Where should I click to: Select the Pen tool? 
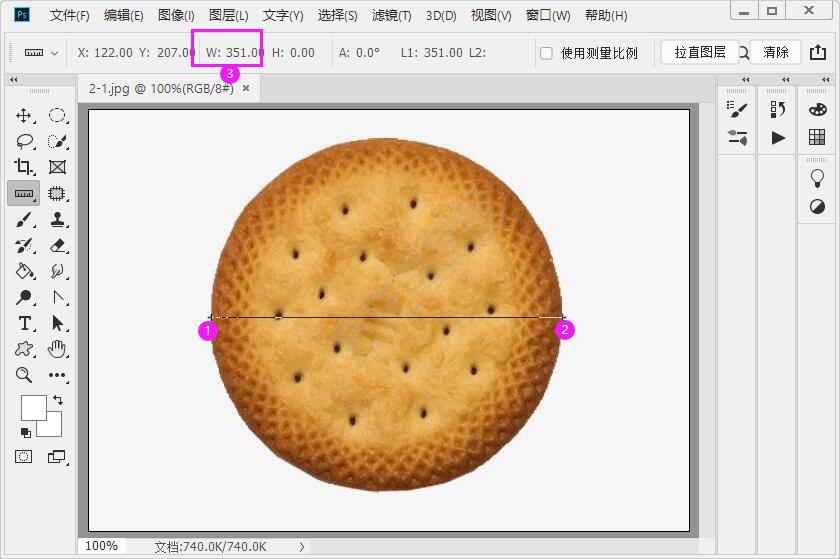(x=58, y=297)
